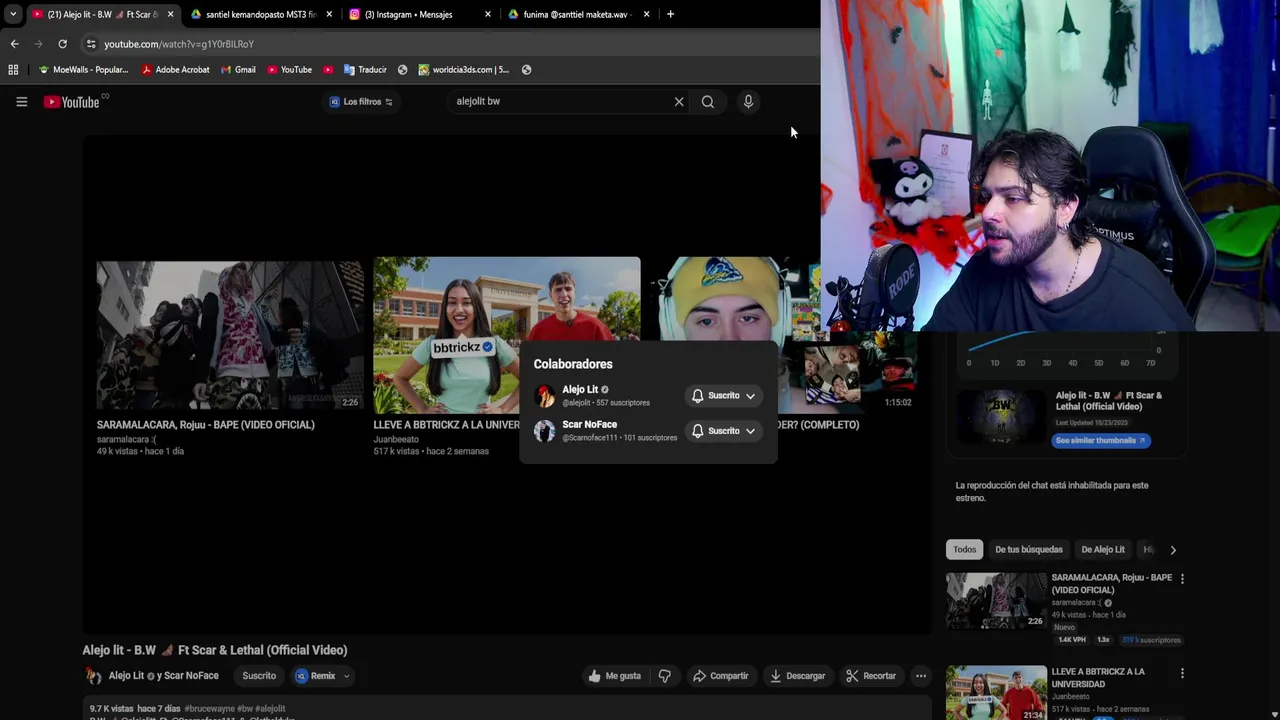Viewport: 1280px width, 720px height.
Task: Open Alejo Lit avatar in Colaboradores popup
Action: pyautogui.click(x=544, y=396)
